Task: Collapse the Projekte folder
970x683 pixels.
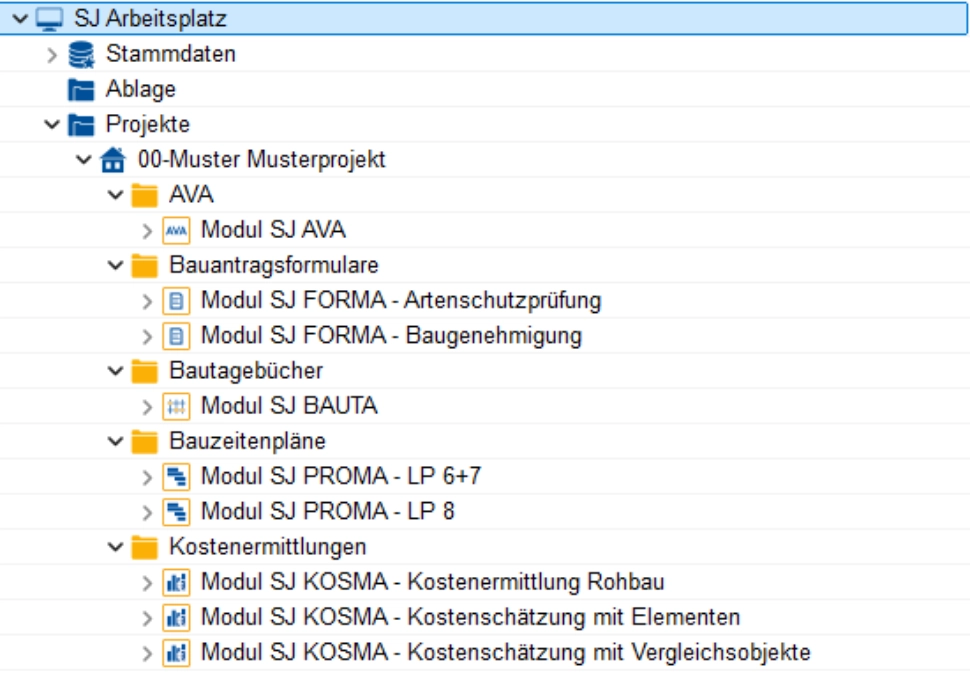Action: click(52, 125)
